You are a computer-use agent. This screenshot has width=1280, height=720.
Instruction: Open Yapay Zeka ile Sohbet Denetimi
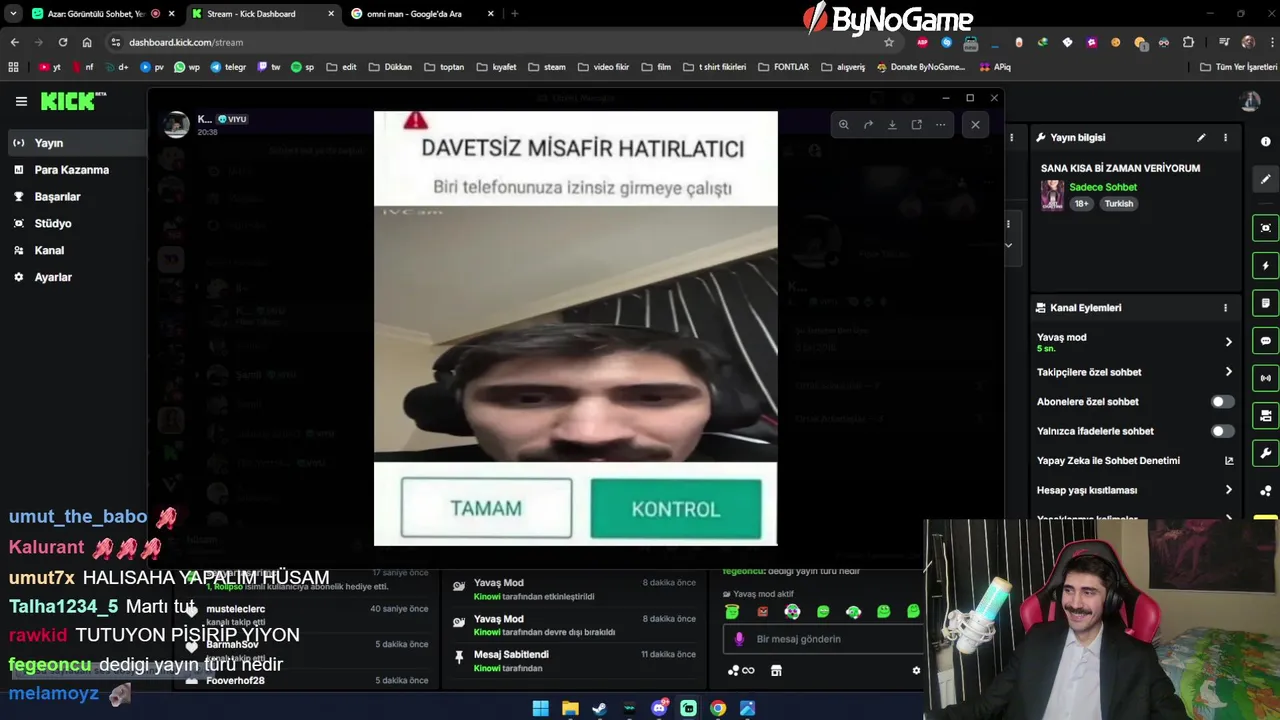coord(1135,461)
